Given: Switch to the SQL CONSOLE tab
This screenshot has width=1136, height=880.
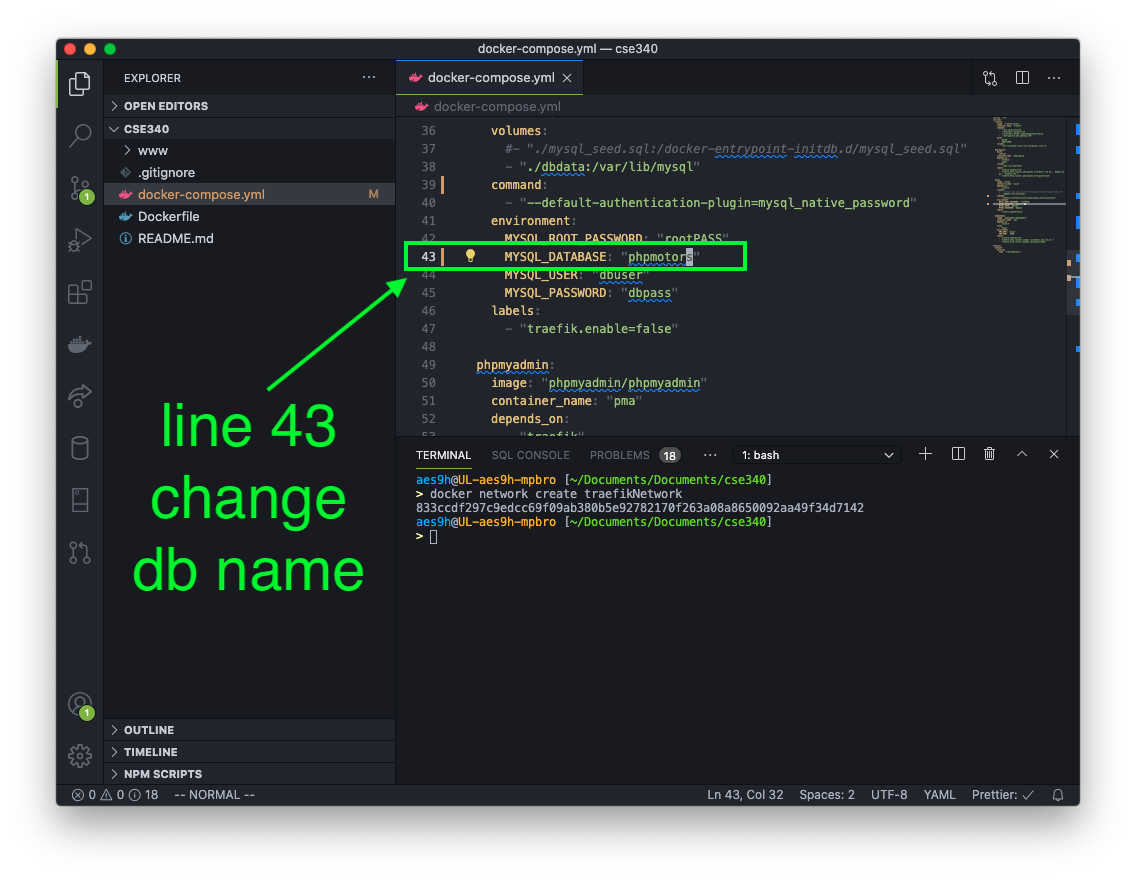Looking at the screenshot, I should (x=530, y=455).
